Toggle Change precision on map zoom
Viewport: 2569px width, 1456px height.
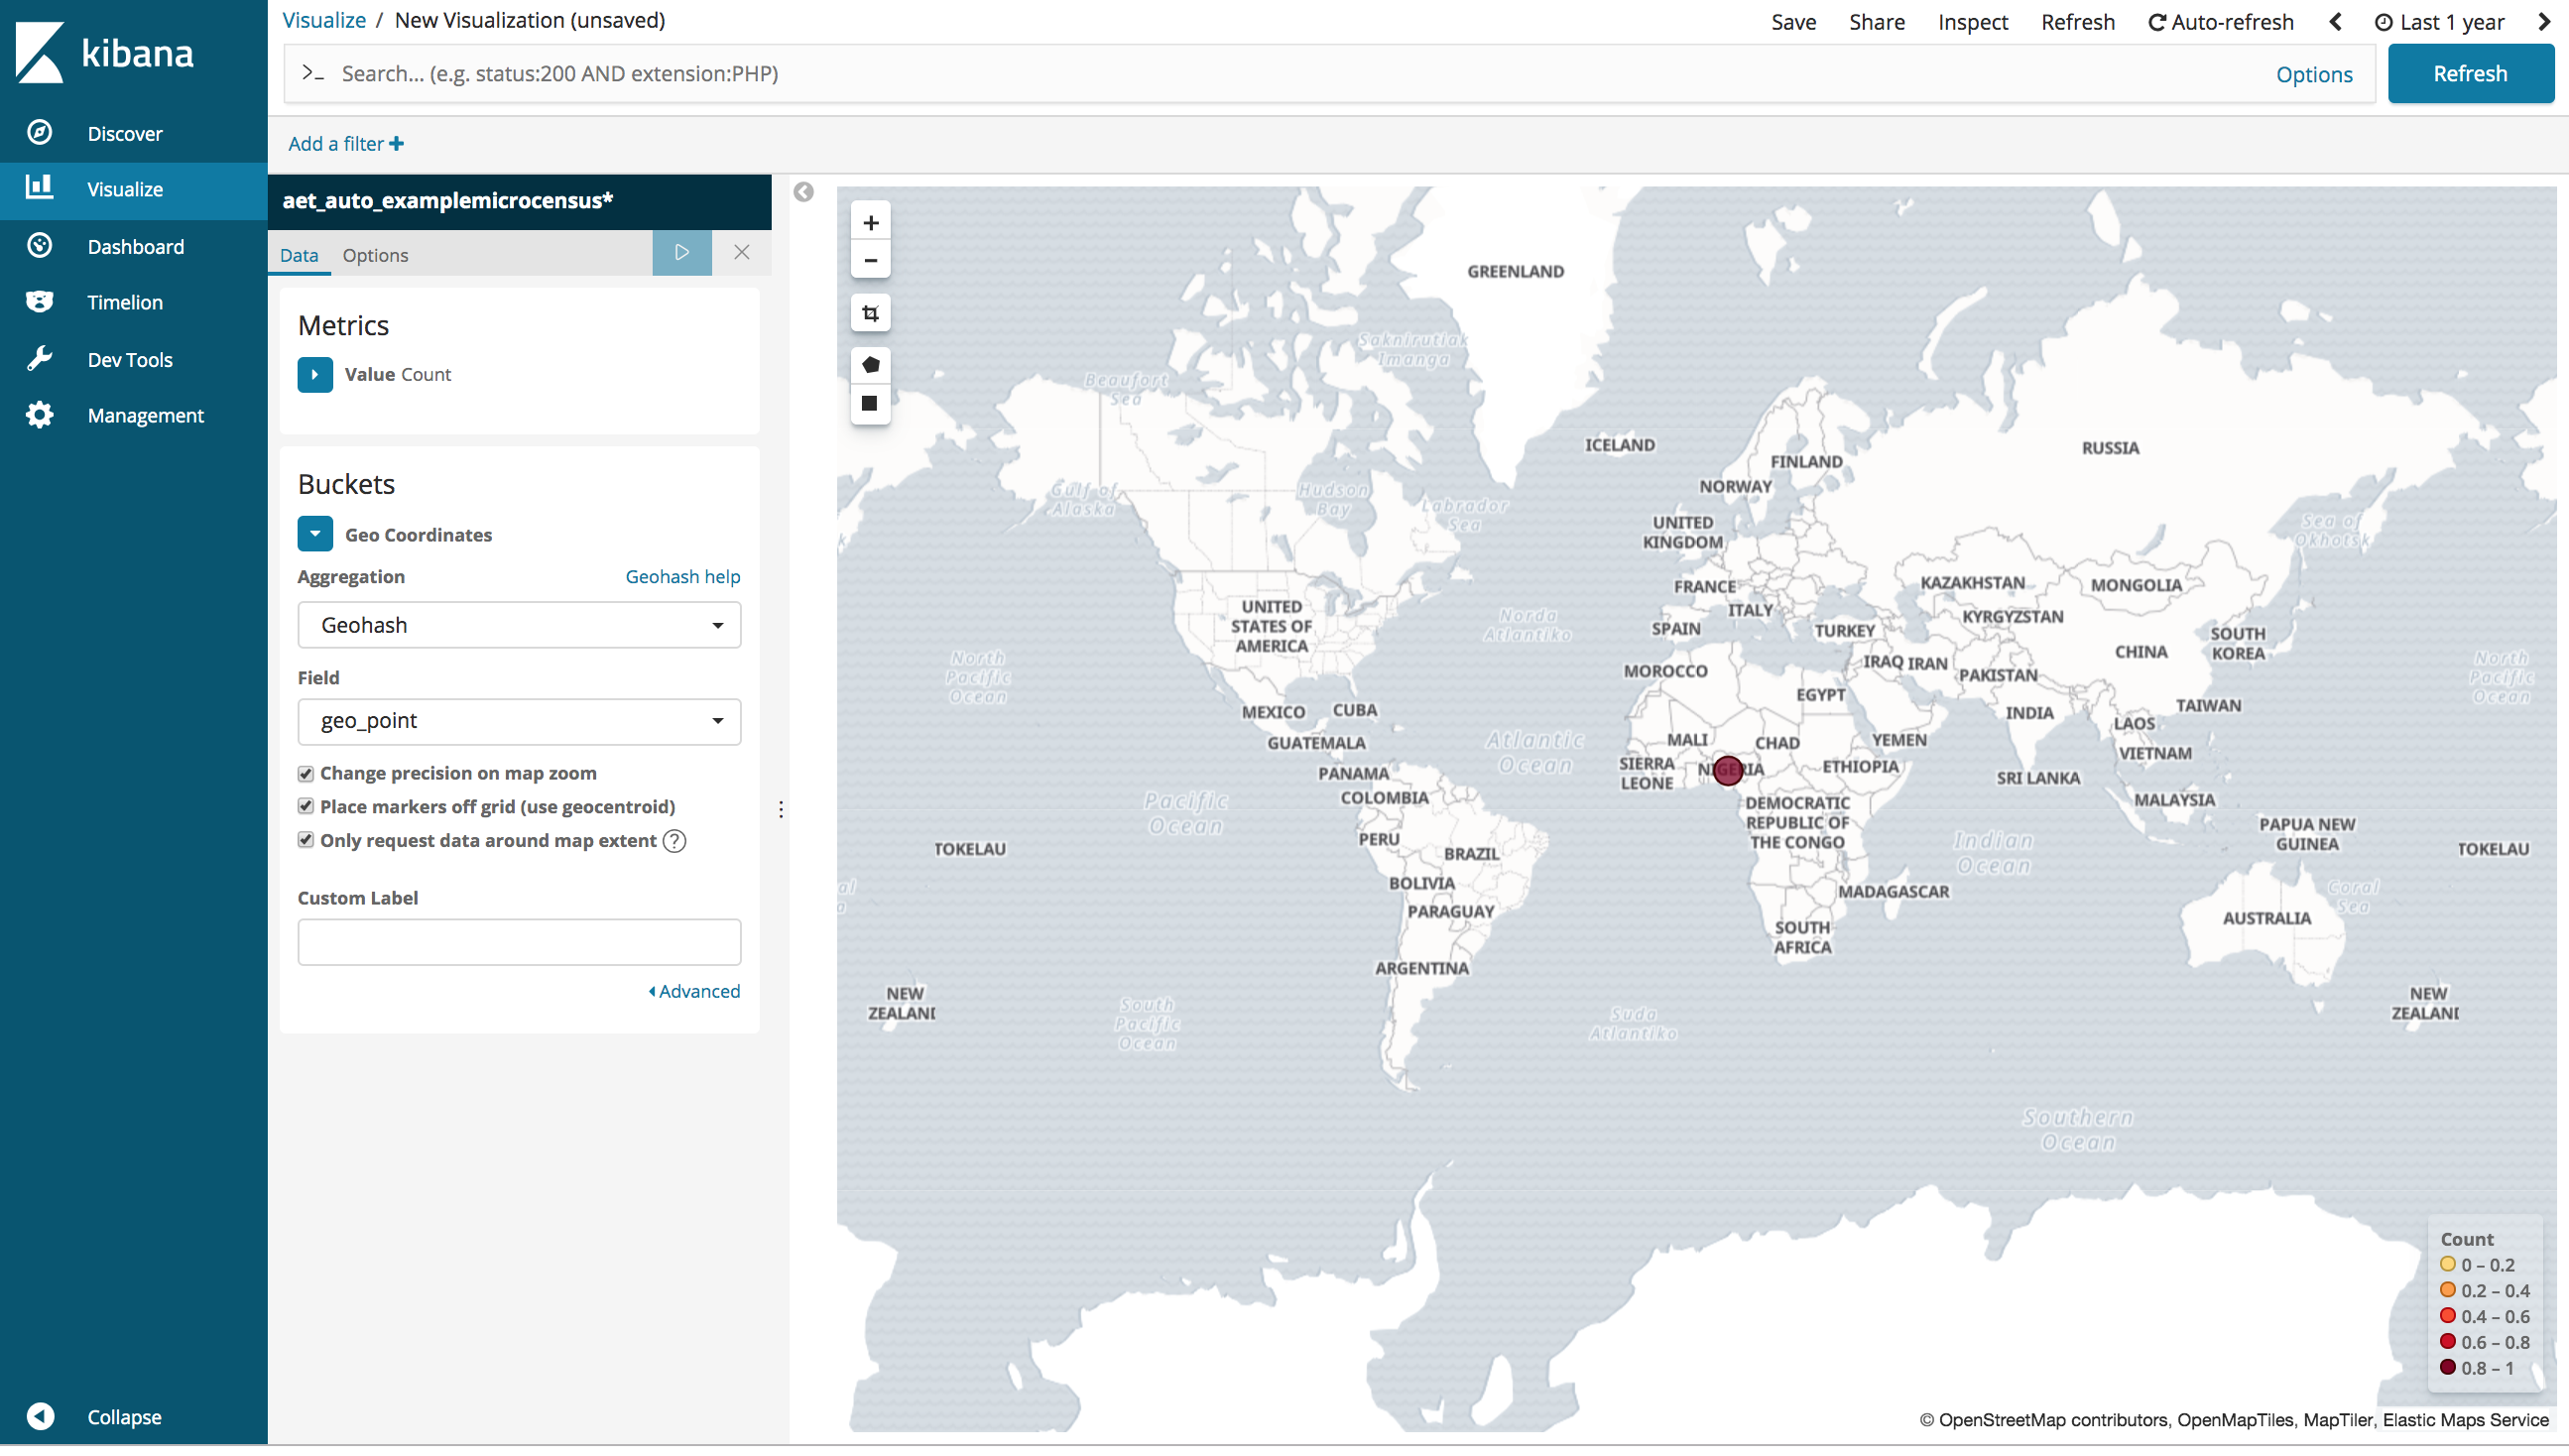[307, 773]
